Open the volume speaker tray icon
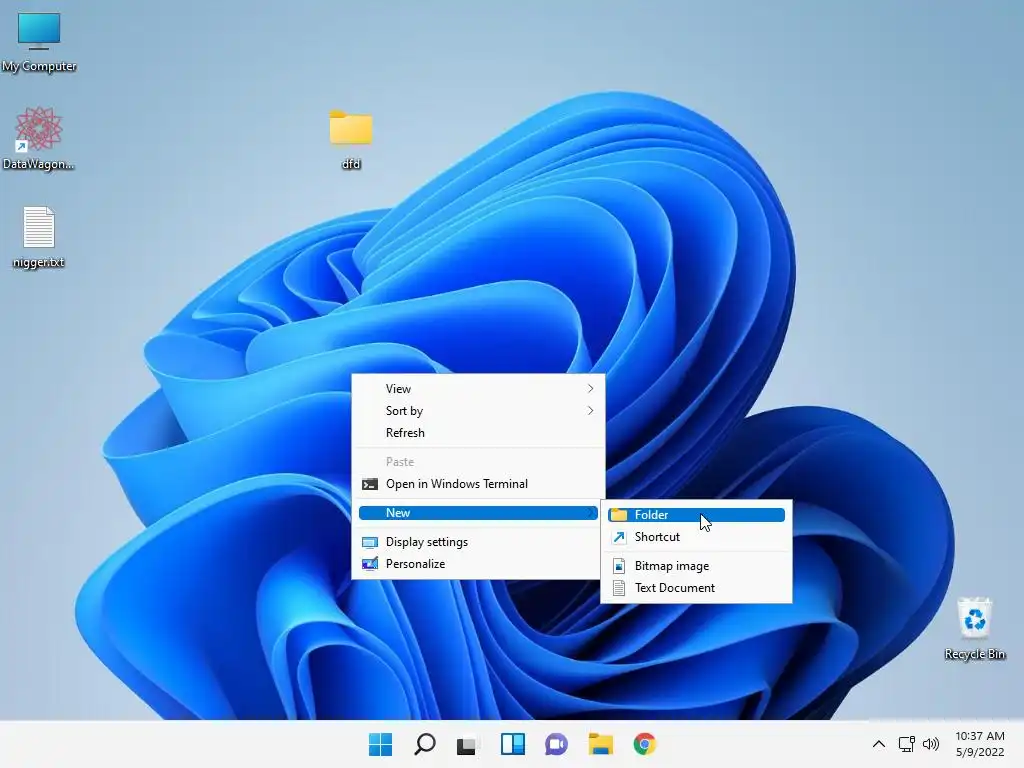This screenshot has width=1024, height=768. coord(931,744)
